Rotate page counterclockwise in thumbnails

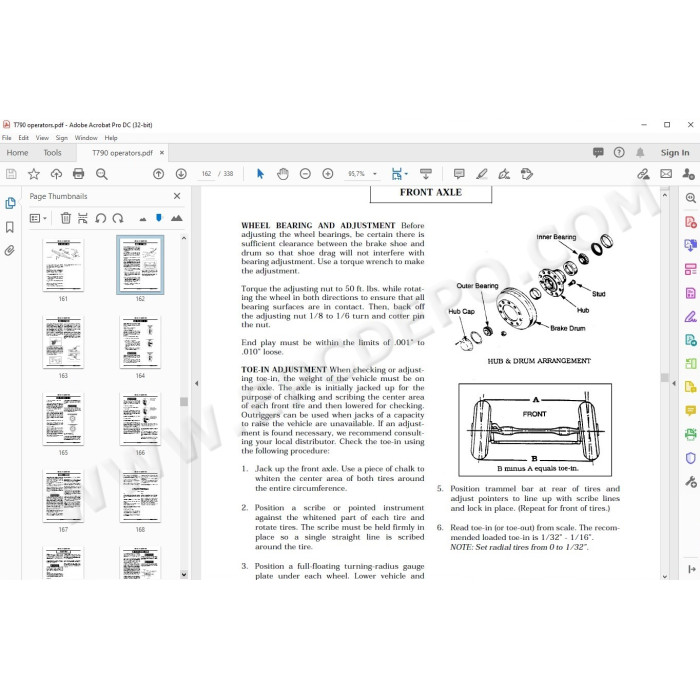pyautogui.click(x=100, y=218)
